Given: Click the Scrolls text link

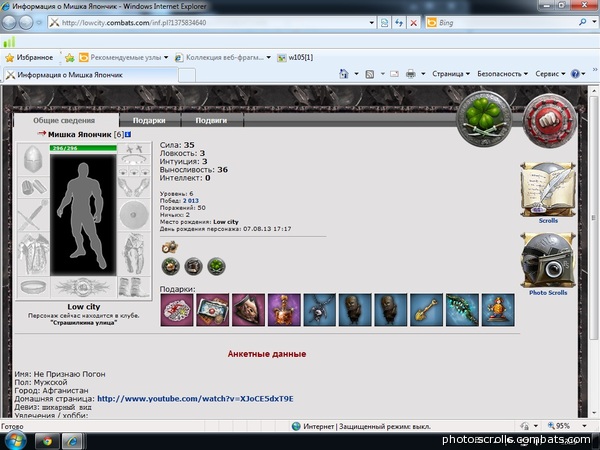Looking at the screenshot, I should point(548,221).
